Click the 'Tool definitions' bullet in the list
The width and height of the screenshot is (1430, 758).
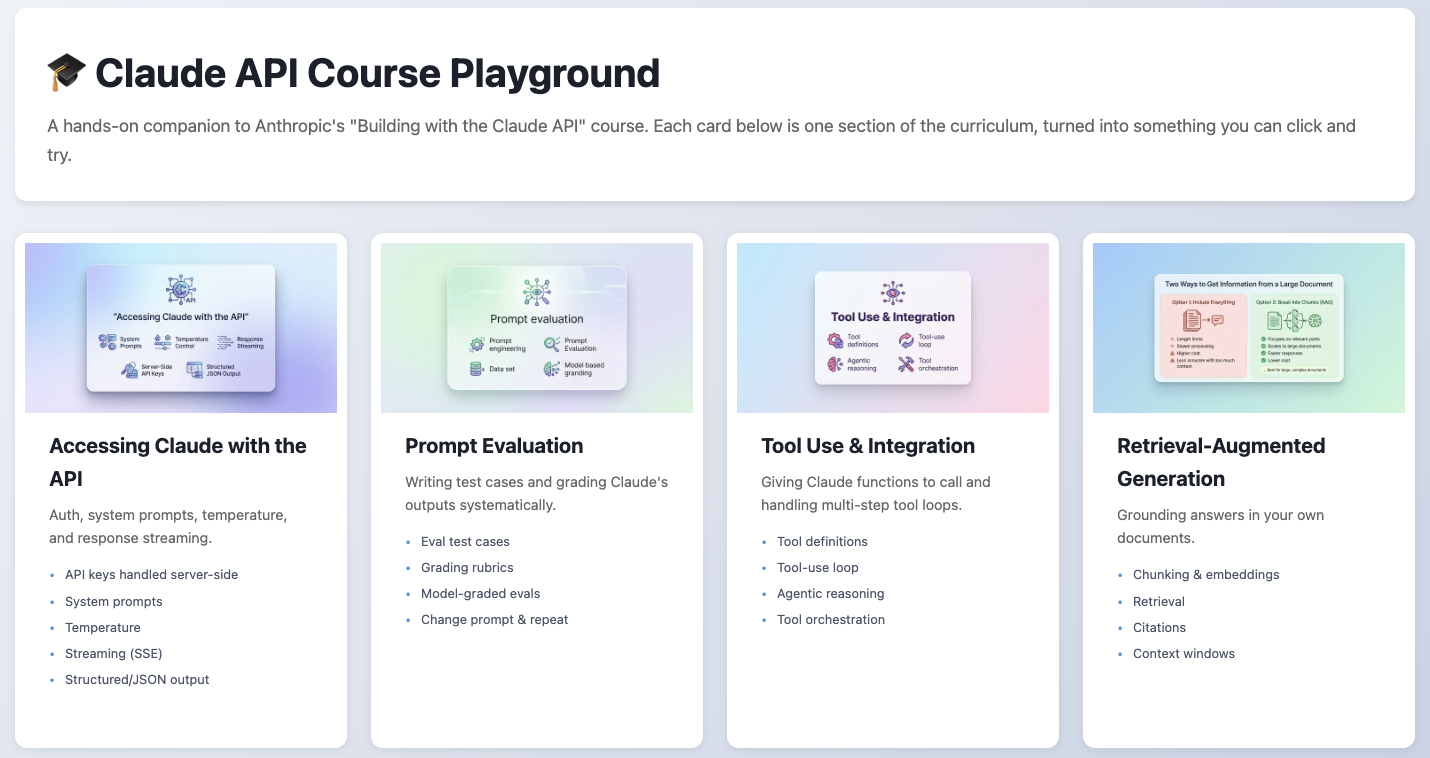[822, 542]
